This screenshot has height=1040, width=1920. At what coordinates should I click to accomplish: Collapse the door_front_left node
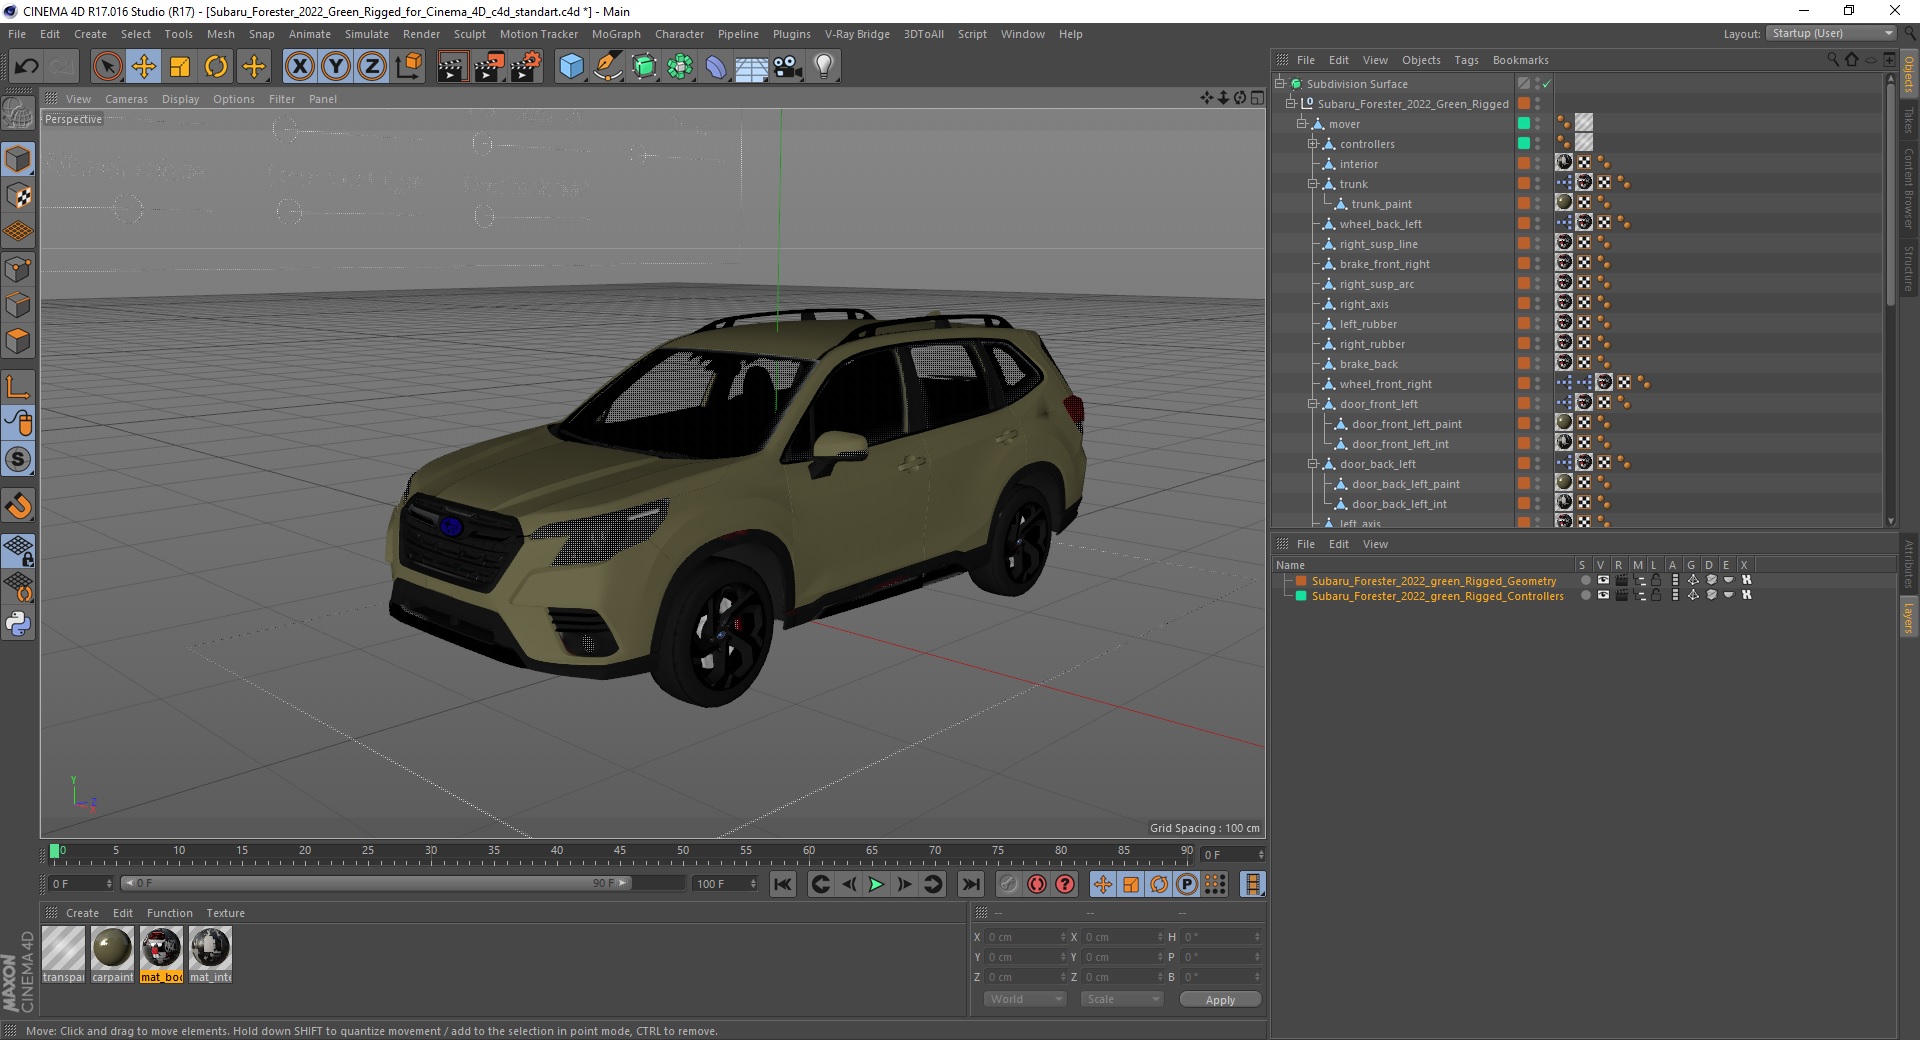[1313, 404]
